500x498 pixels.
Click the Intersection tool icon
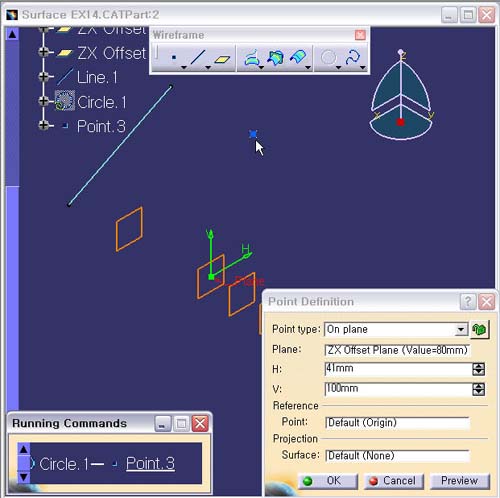[x=275, y=58]
